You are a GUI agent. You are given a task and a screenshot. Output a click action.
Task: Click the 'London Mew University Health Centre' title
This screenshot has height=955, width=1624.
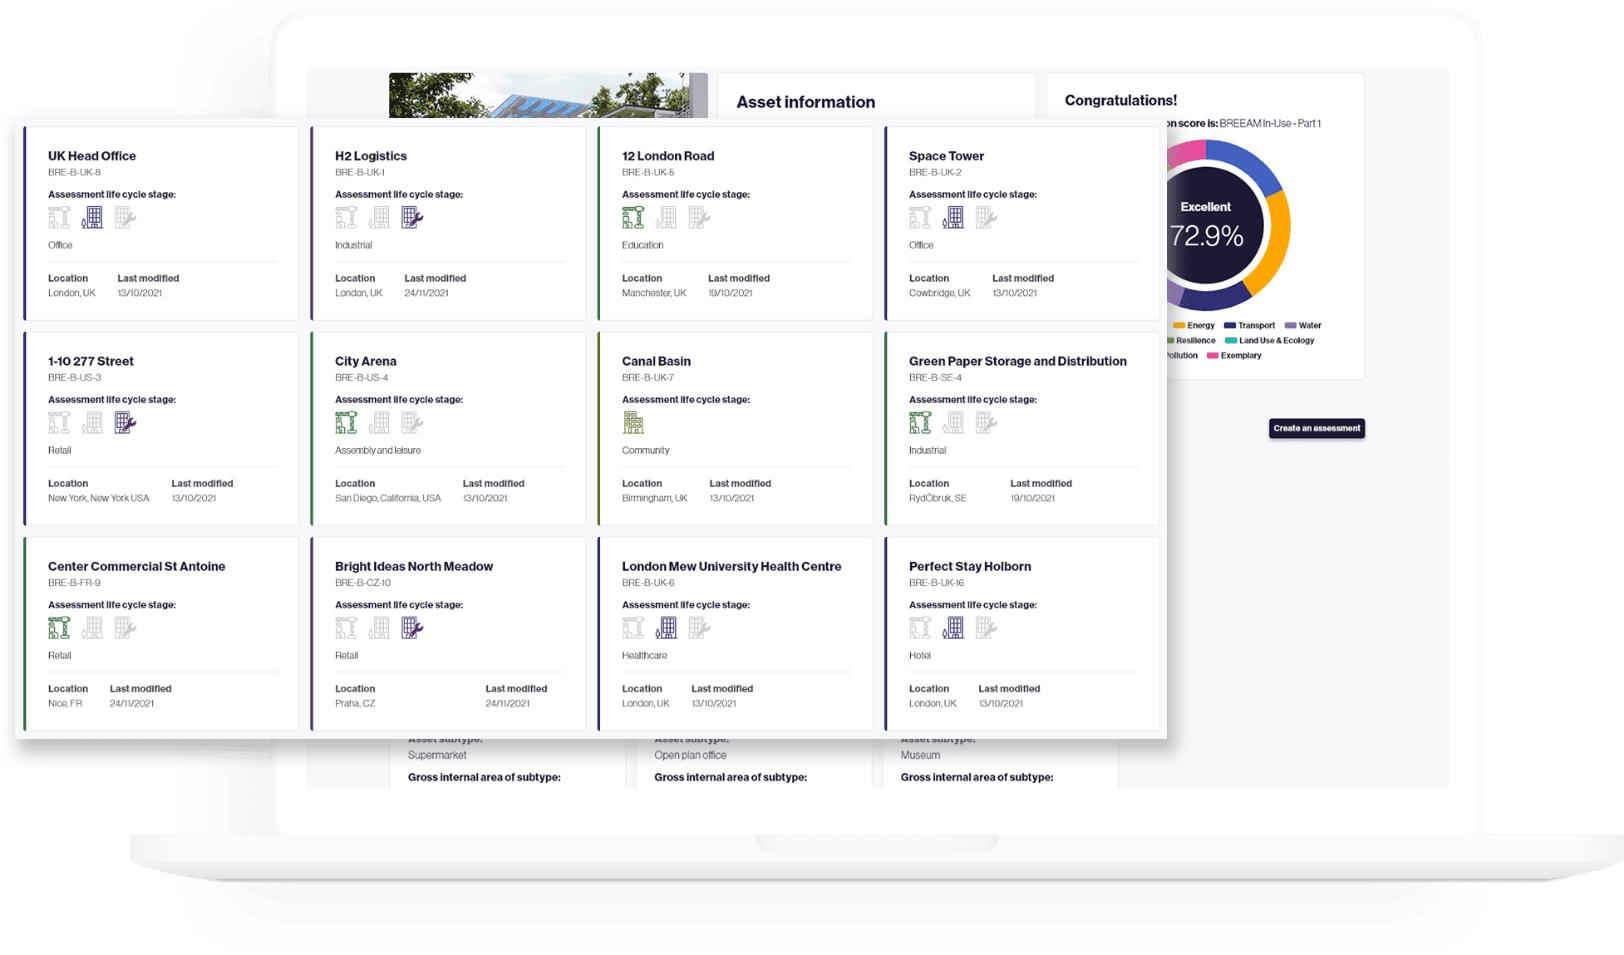[x=732, y=566]
